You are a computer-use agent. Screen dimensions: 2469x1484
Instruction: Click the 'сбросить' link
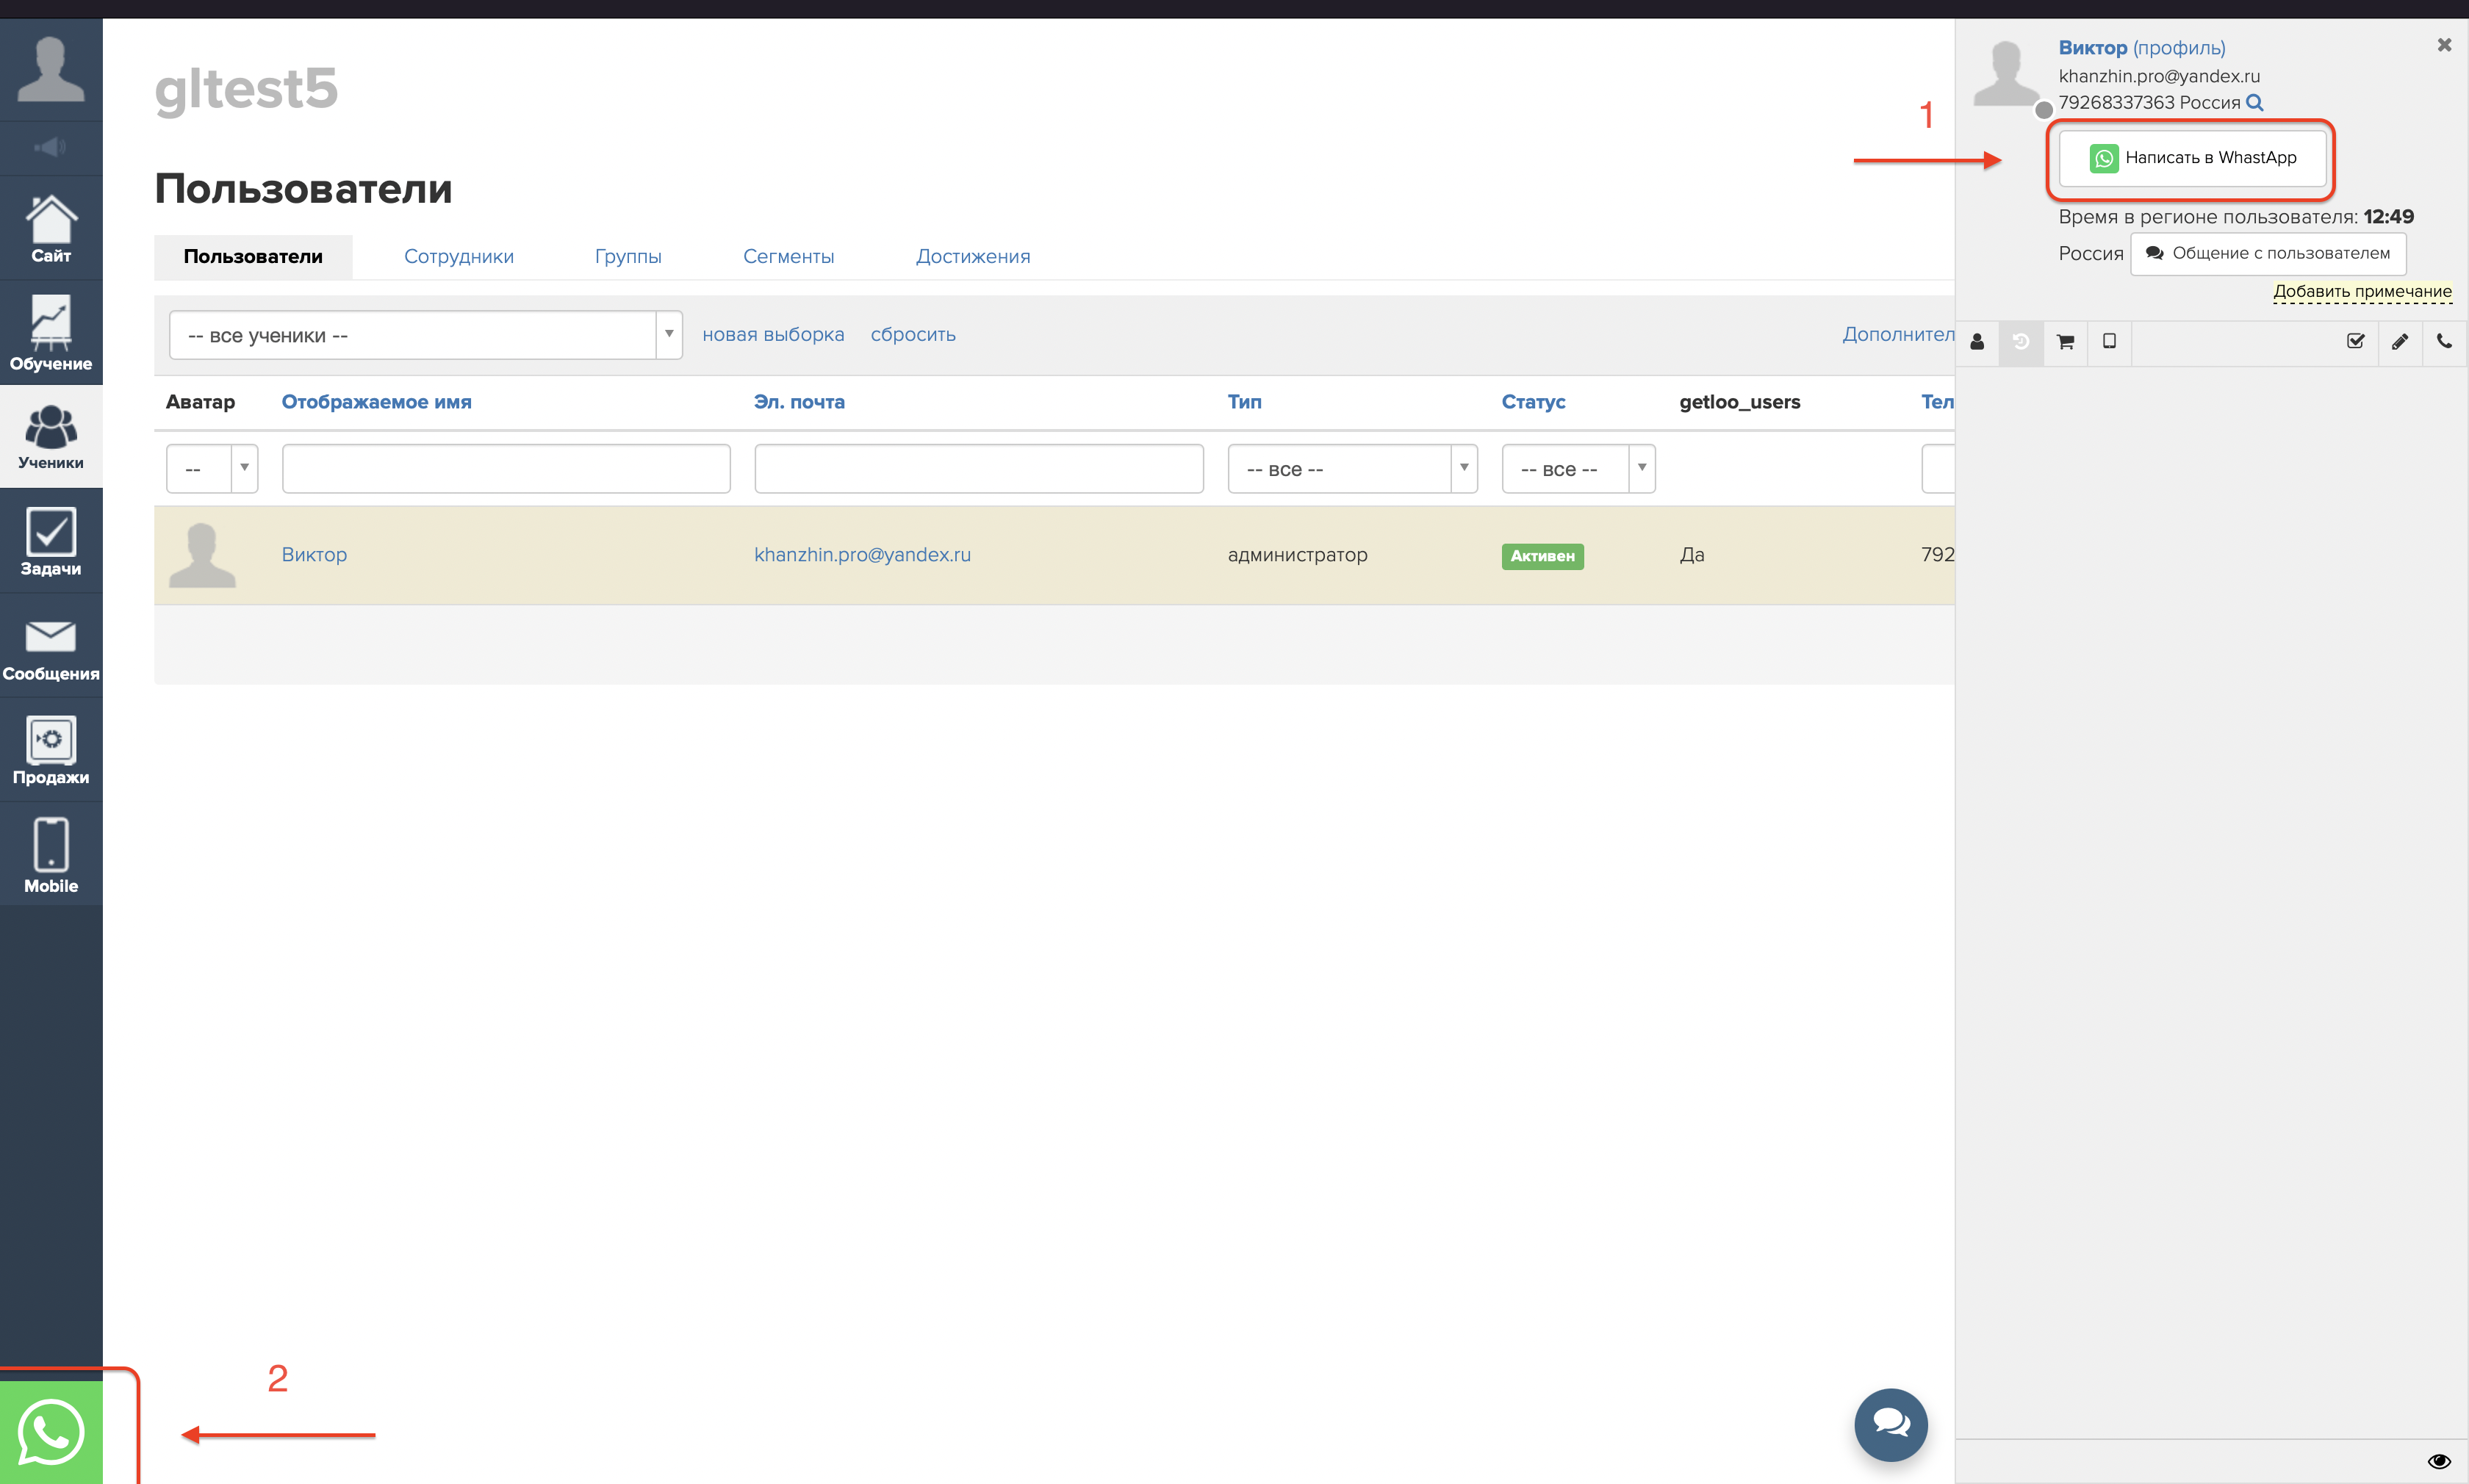pyautogui.click(x=912, y=335)
